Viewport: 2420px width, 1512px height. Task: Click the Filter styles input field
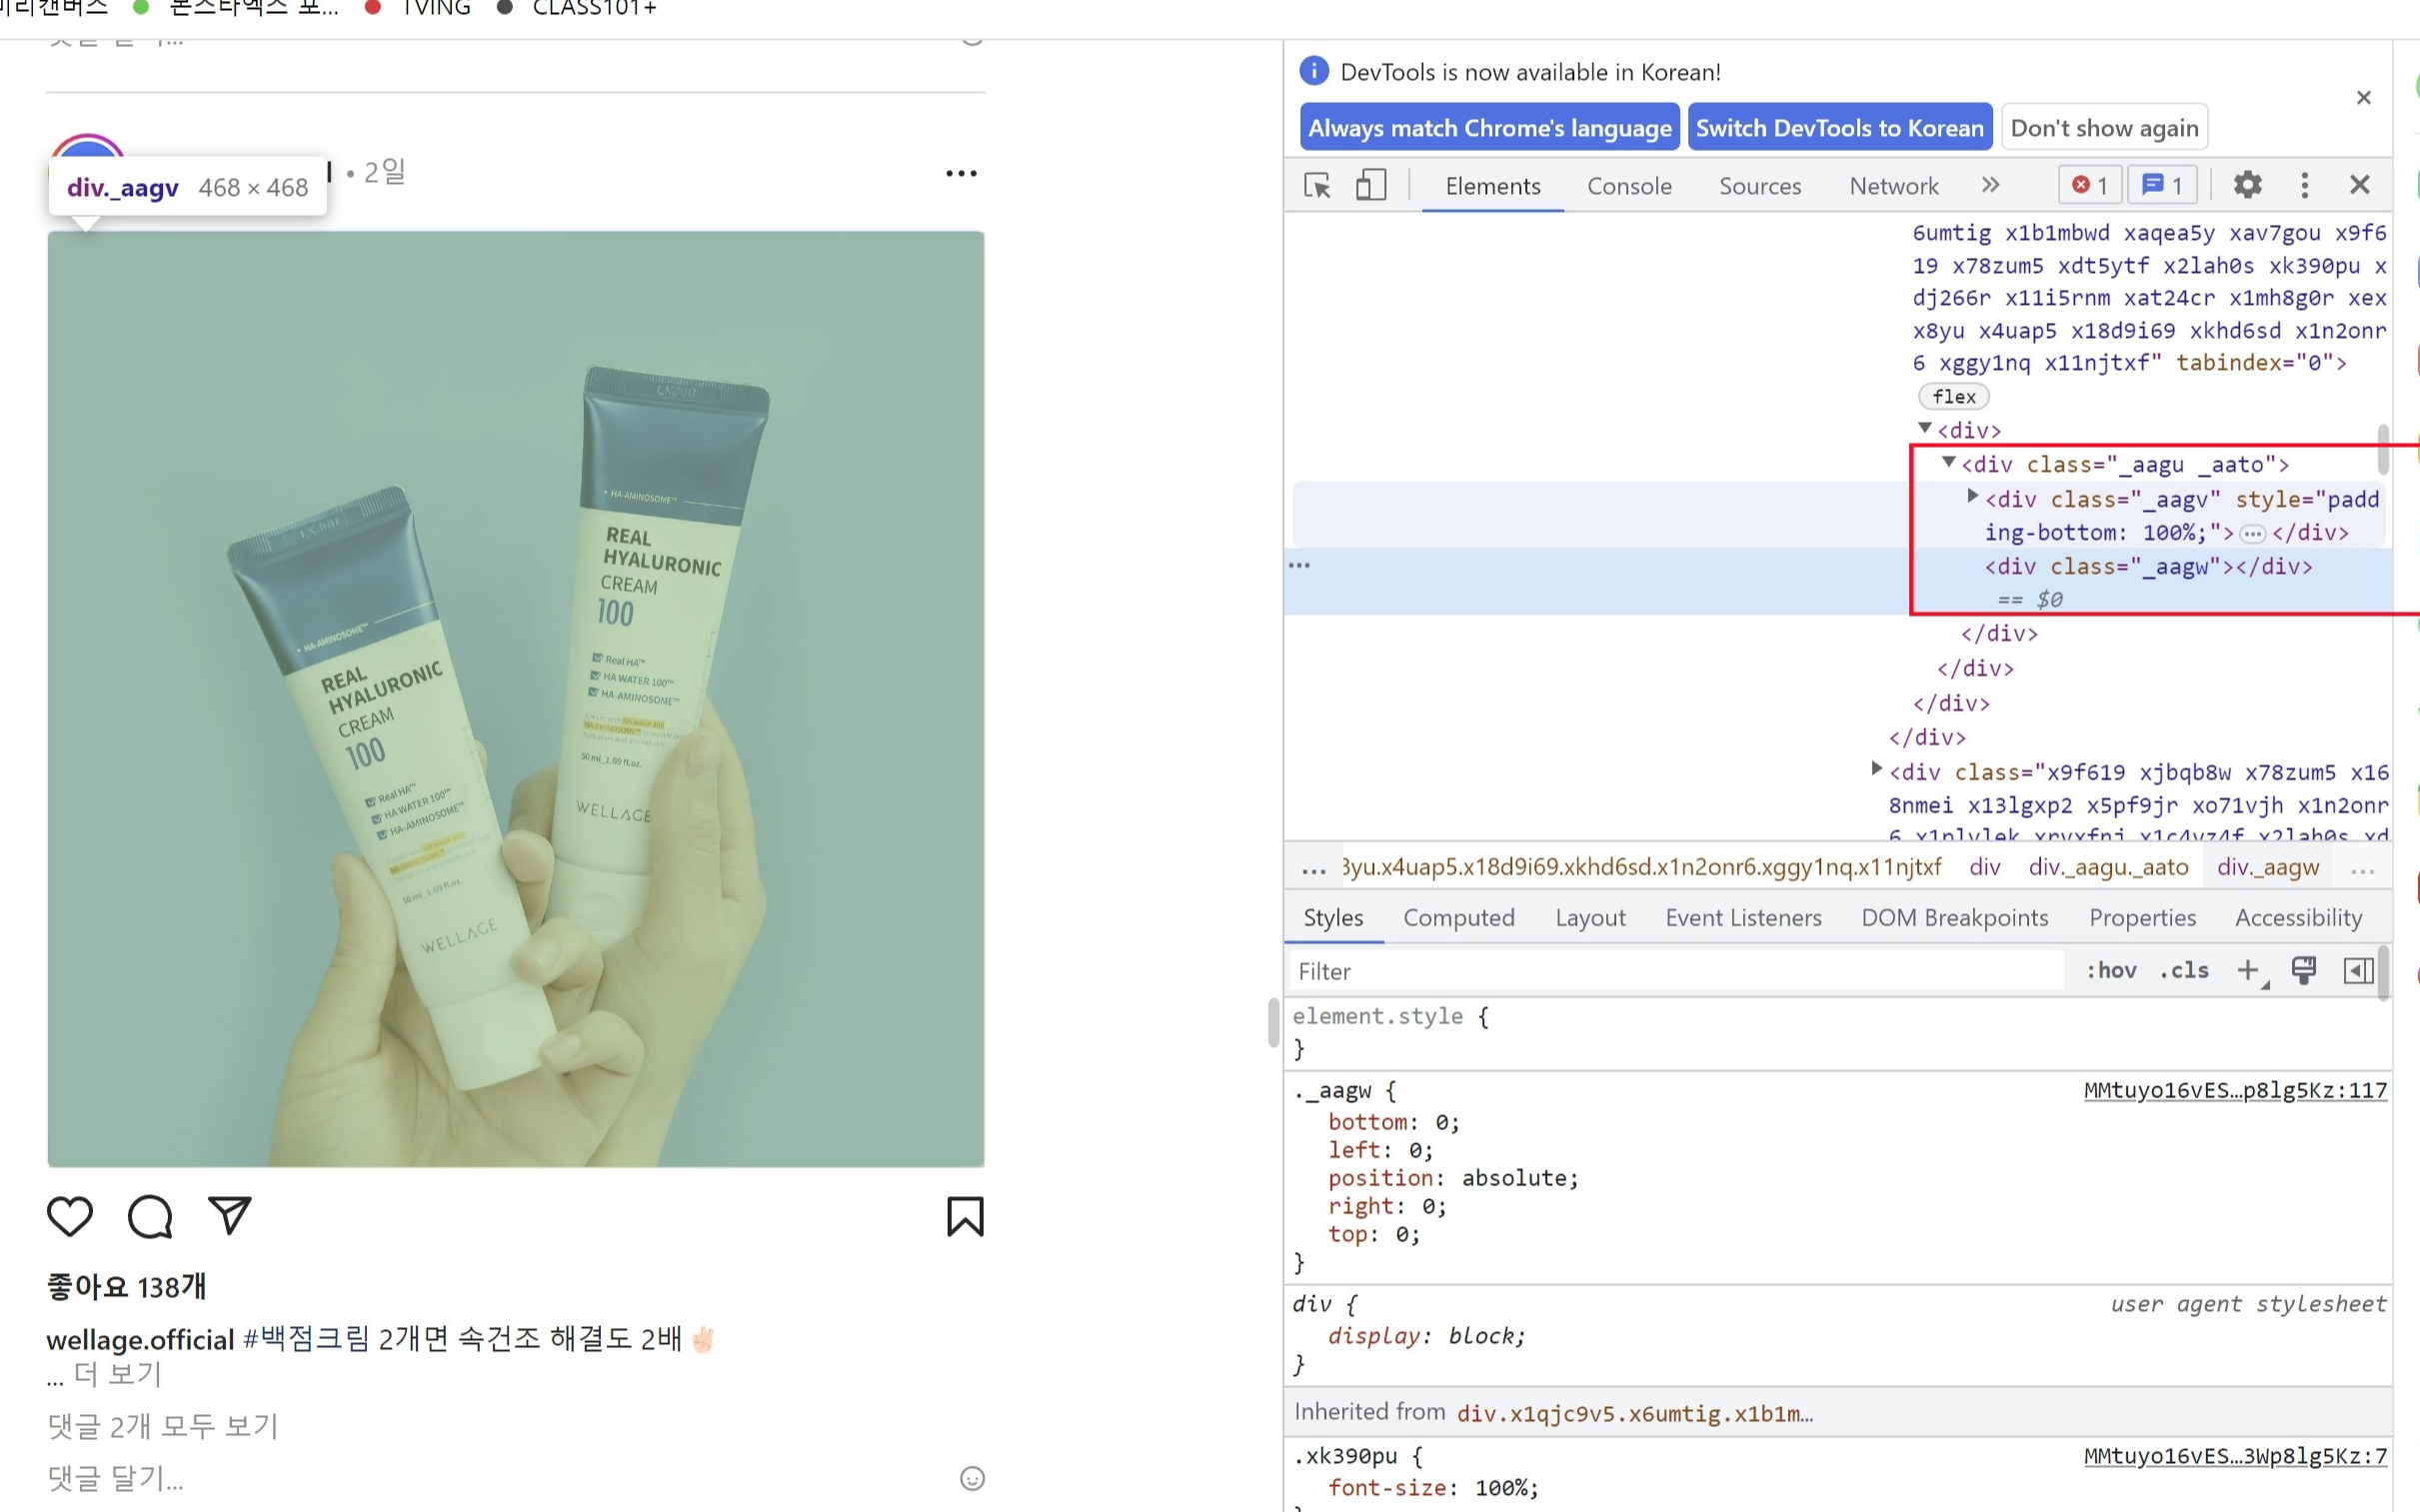[1675, 971]
